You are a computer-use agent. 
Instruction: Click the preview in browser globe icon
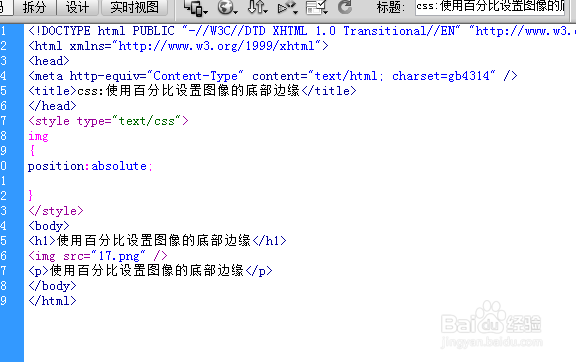(x=227, y=7)
